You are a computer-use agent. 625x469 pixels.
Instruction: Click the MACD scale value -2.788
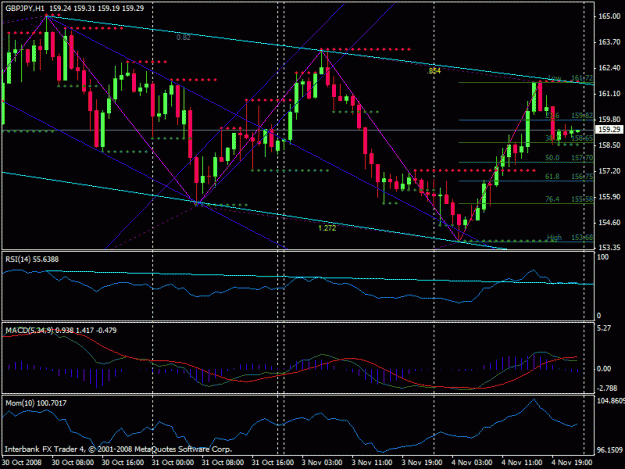coord(607,388)
